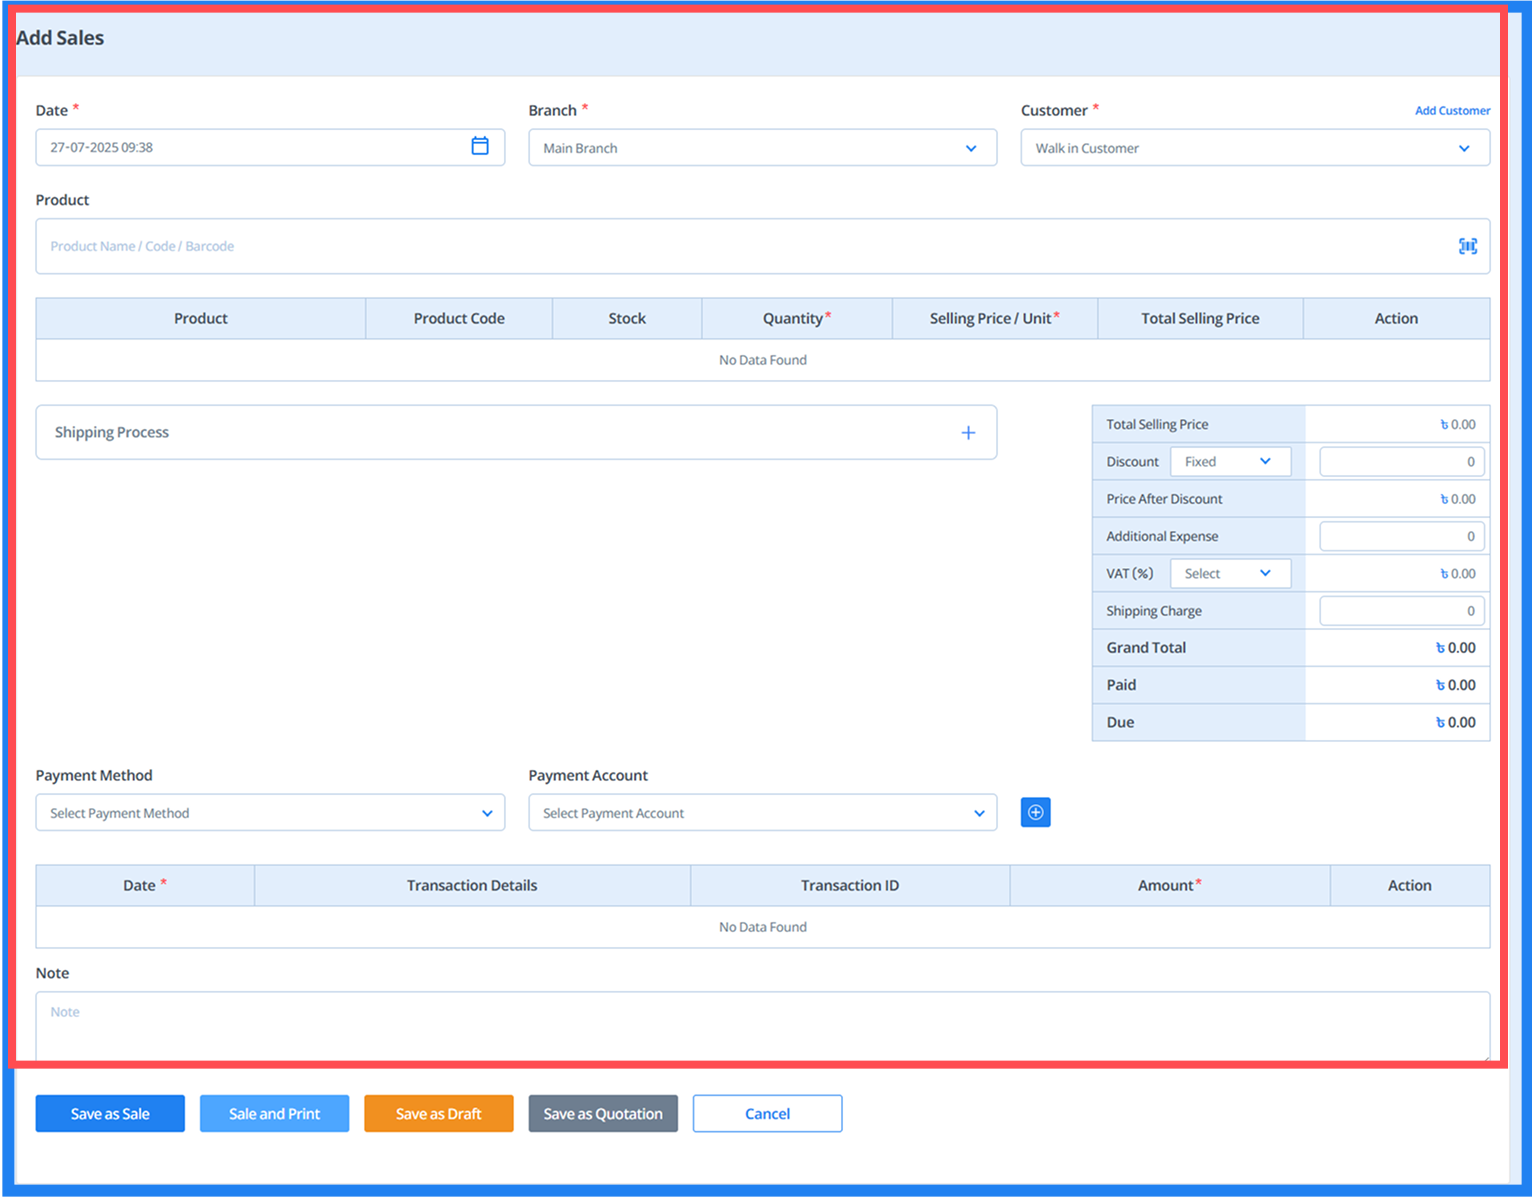Open the date picker calendar icon
This screenshot has height=1197, width=1532.
[x=480, y=147]
